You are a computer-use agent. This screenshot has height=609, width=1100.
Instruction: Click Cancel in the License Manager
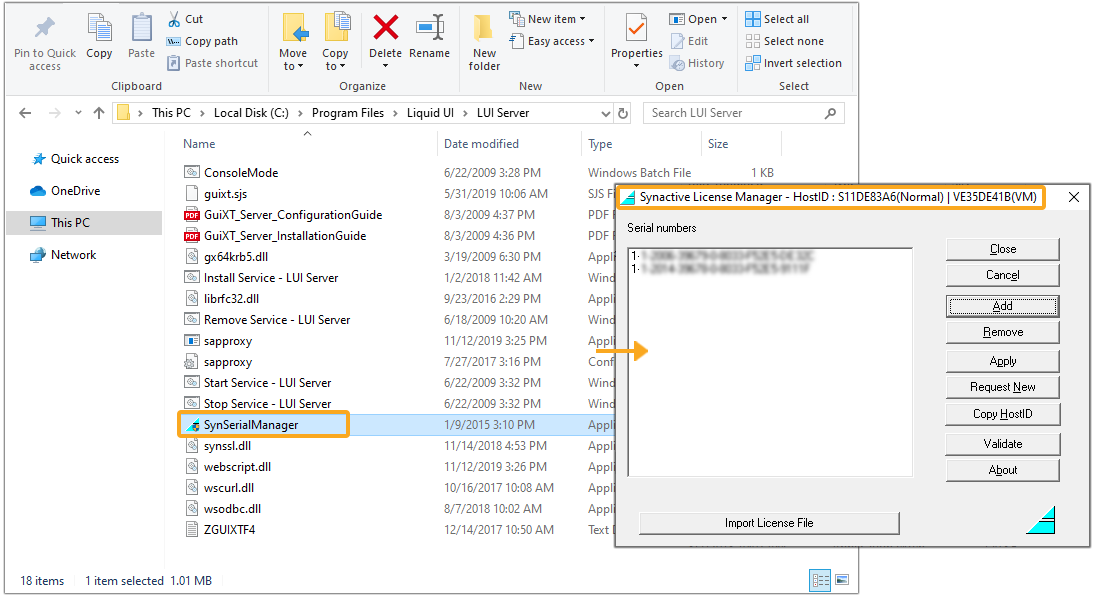[x=1002, y=275]
